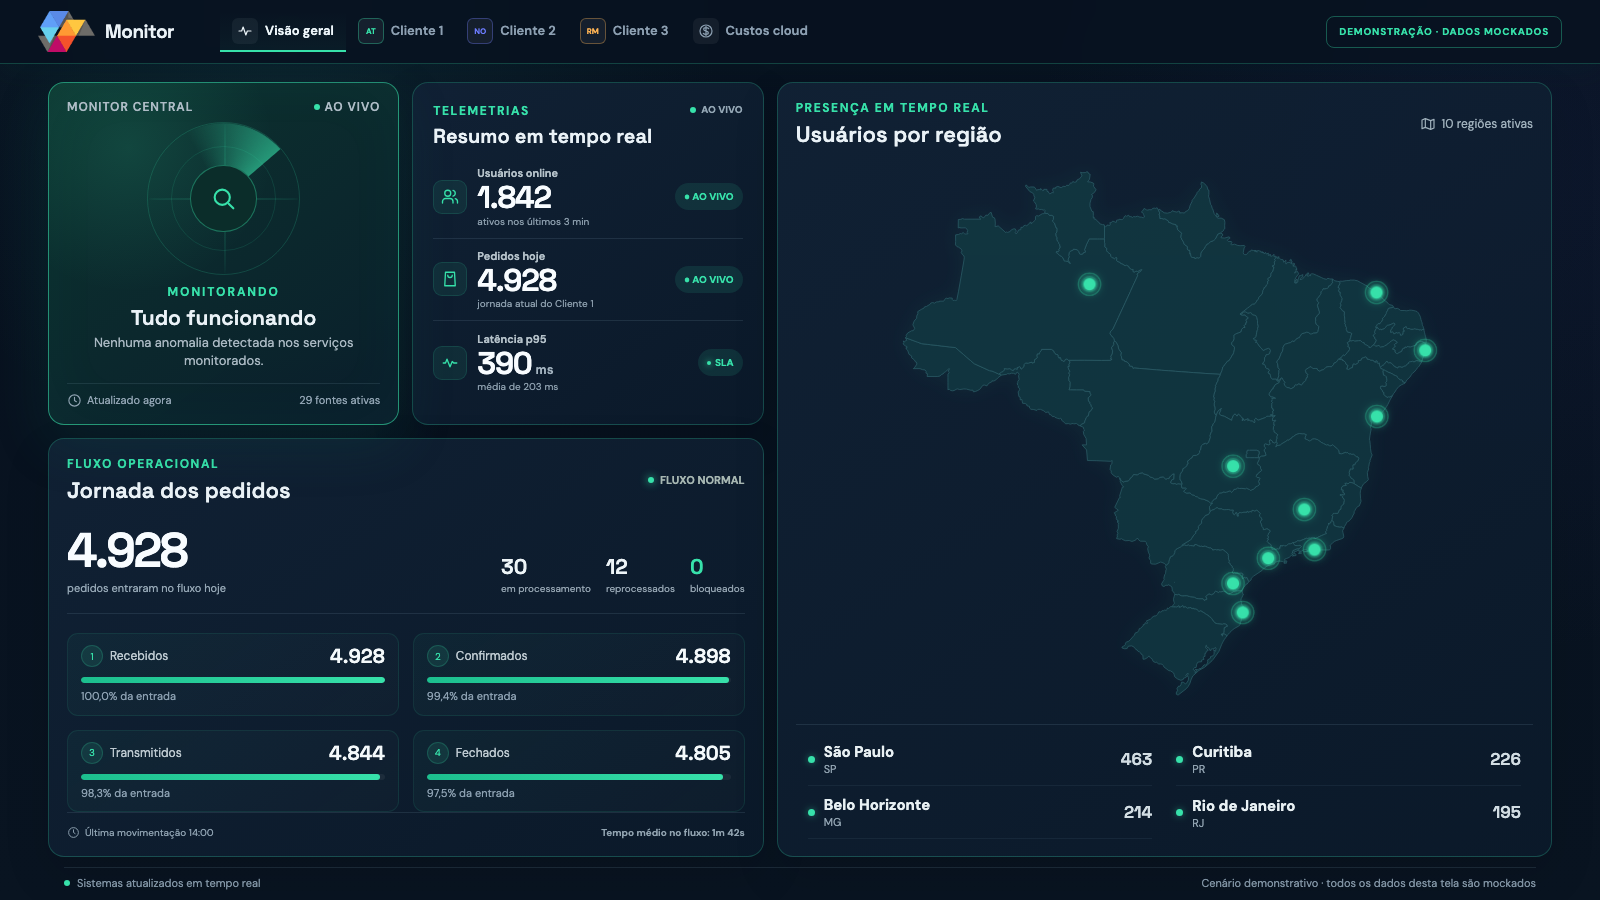Click step number 2 icon Confirmados

(x=437, y=656)
